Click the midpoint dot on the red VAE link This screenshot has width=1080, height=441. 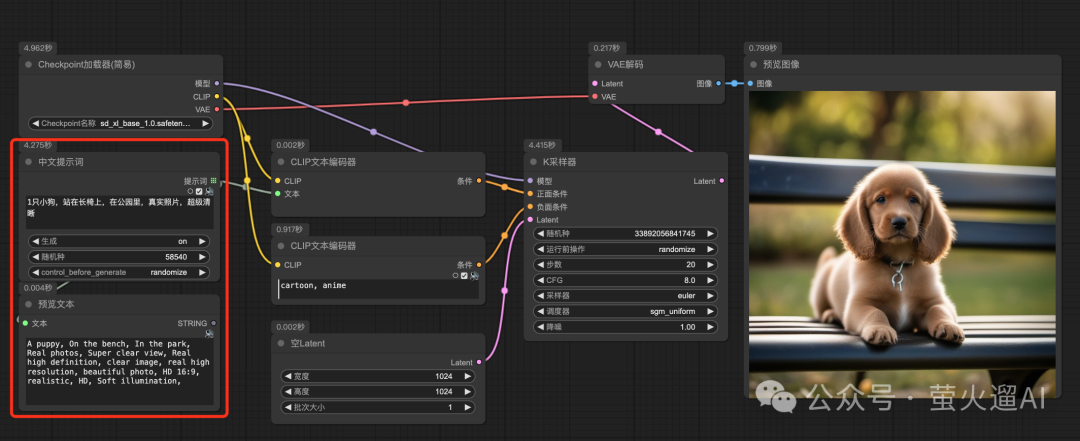point(406,103)
